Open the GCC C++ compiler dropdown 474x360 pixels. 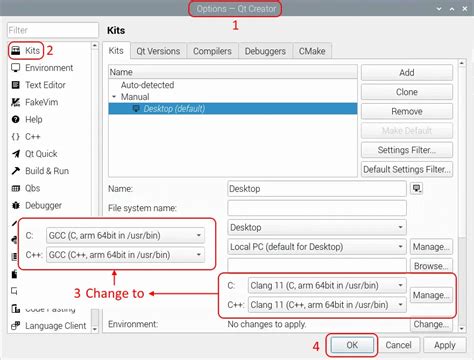125,255
